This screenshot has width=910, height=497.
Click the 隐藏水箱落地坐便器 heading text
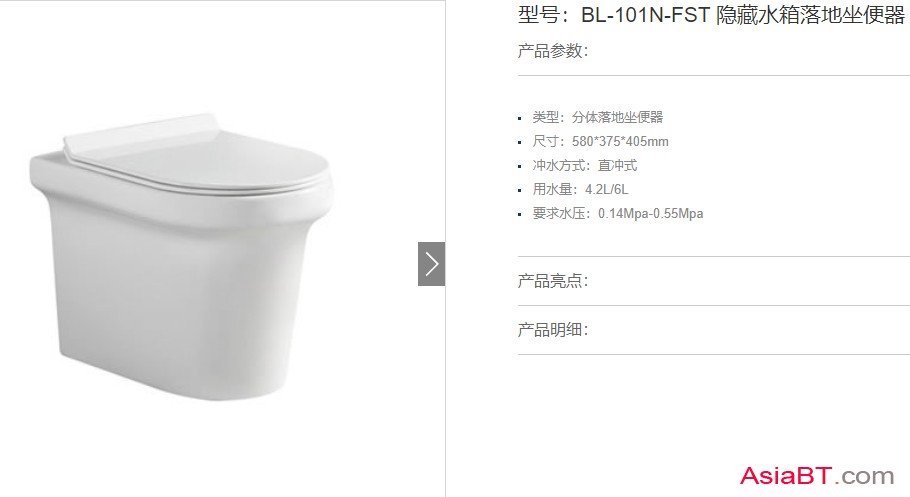coord(811,15)
